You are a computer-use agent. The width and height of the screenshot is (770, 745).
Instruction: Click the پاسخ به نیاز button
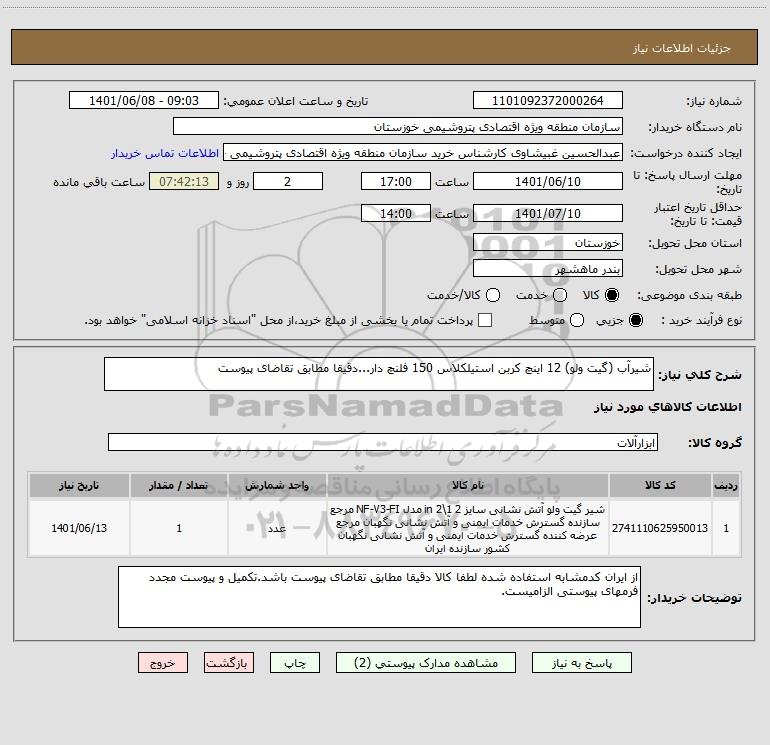click(x=582, y=663)
